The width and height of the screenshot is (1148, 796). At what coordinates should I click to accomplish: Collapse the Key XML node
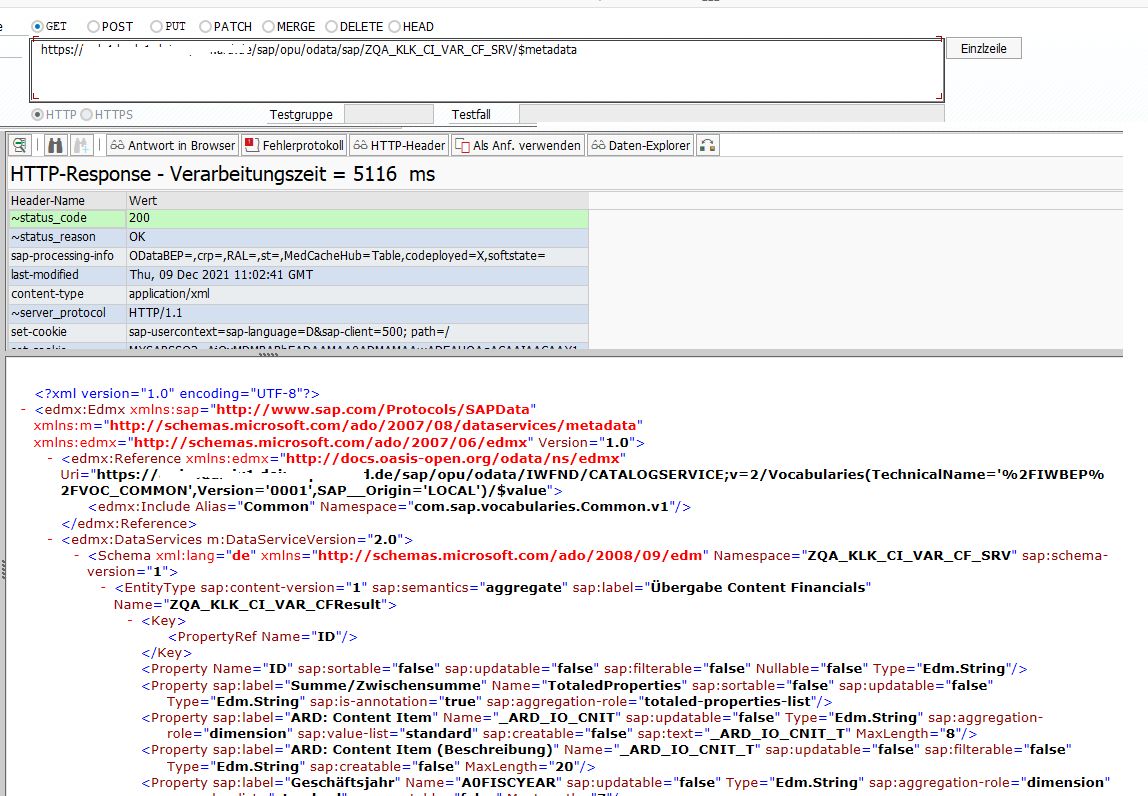tap(131, 621)
